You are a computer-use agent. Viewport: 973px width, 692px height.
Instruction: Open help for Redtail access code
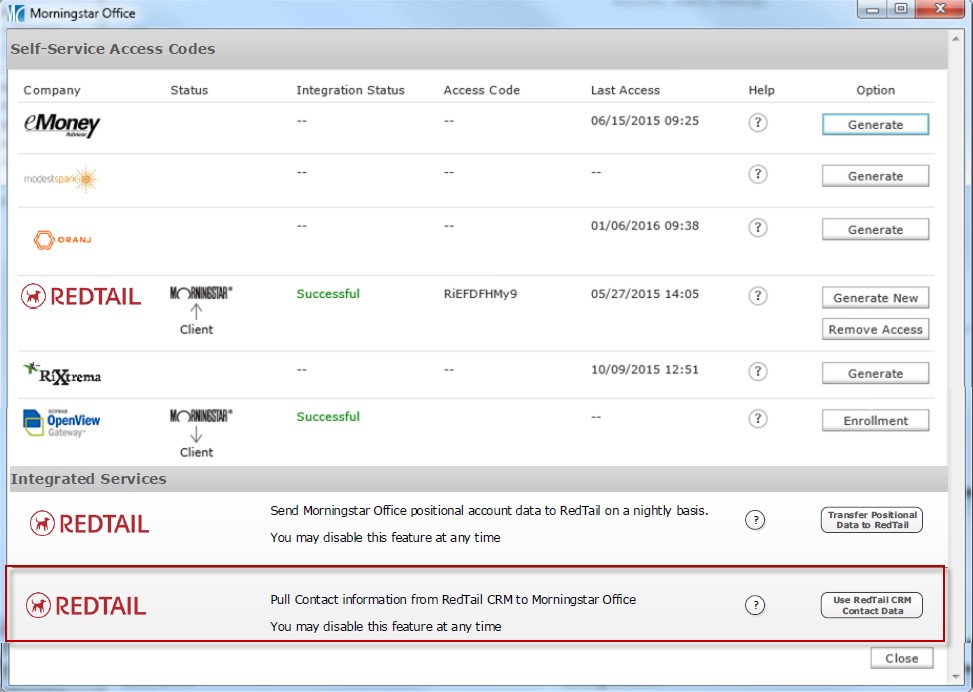click(x=758, y=296)
